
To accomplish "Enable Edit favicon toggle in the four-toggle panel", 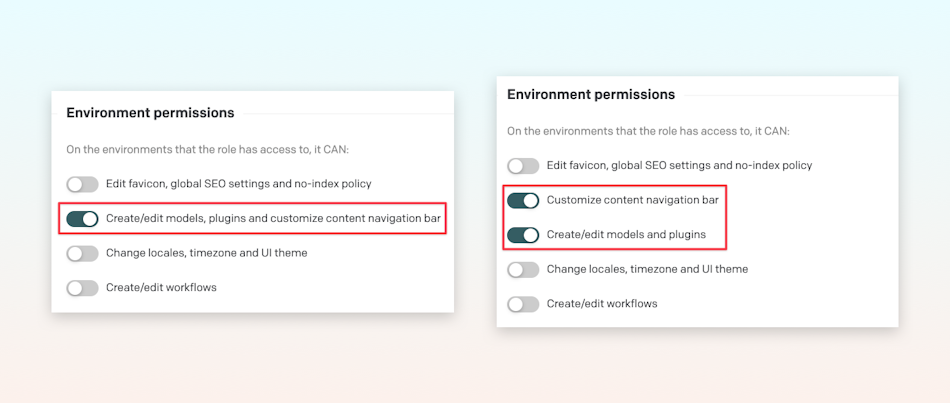I will (82, 184).
